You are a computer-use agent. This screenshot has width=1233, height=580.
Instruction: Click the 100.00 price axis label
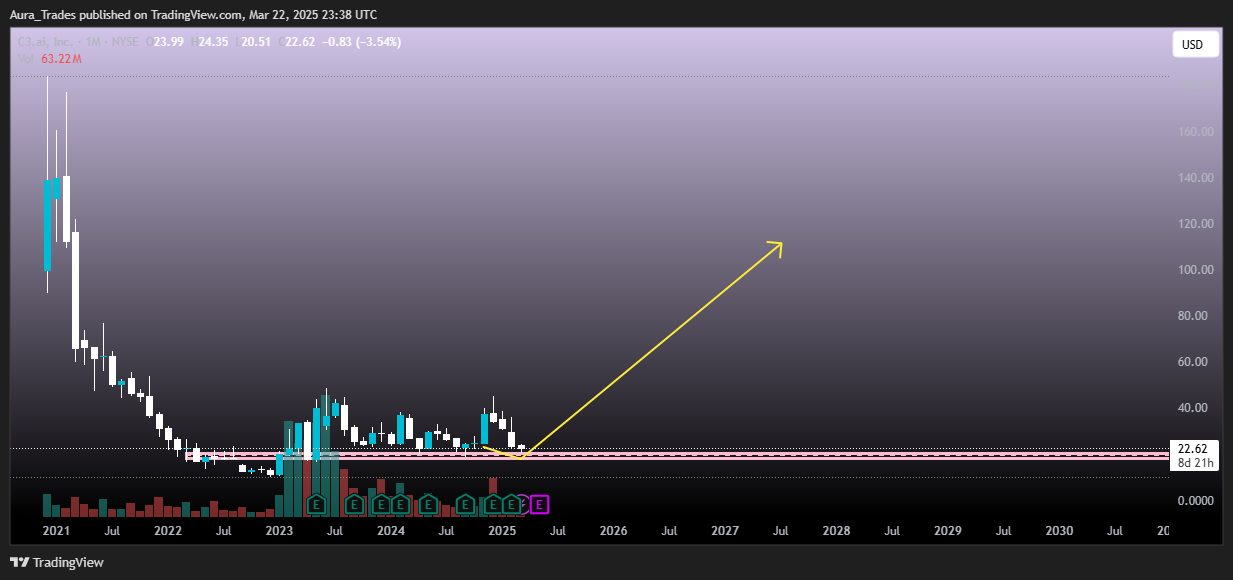pyautogui.click(x=1195, y=270)
